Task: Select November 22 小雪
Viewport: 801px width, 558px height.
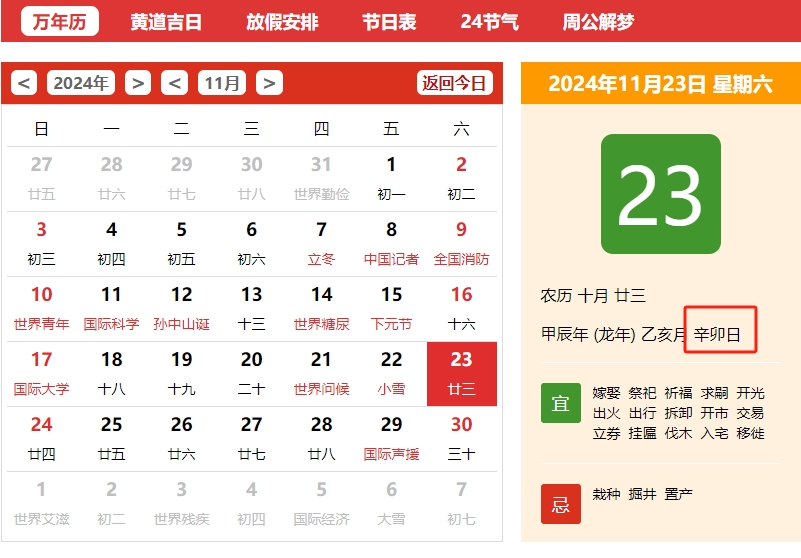Action: click(x=391, y=374)
